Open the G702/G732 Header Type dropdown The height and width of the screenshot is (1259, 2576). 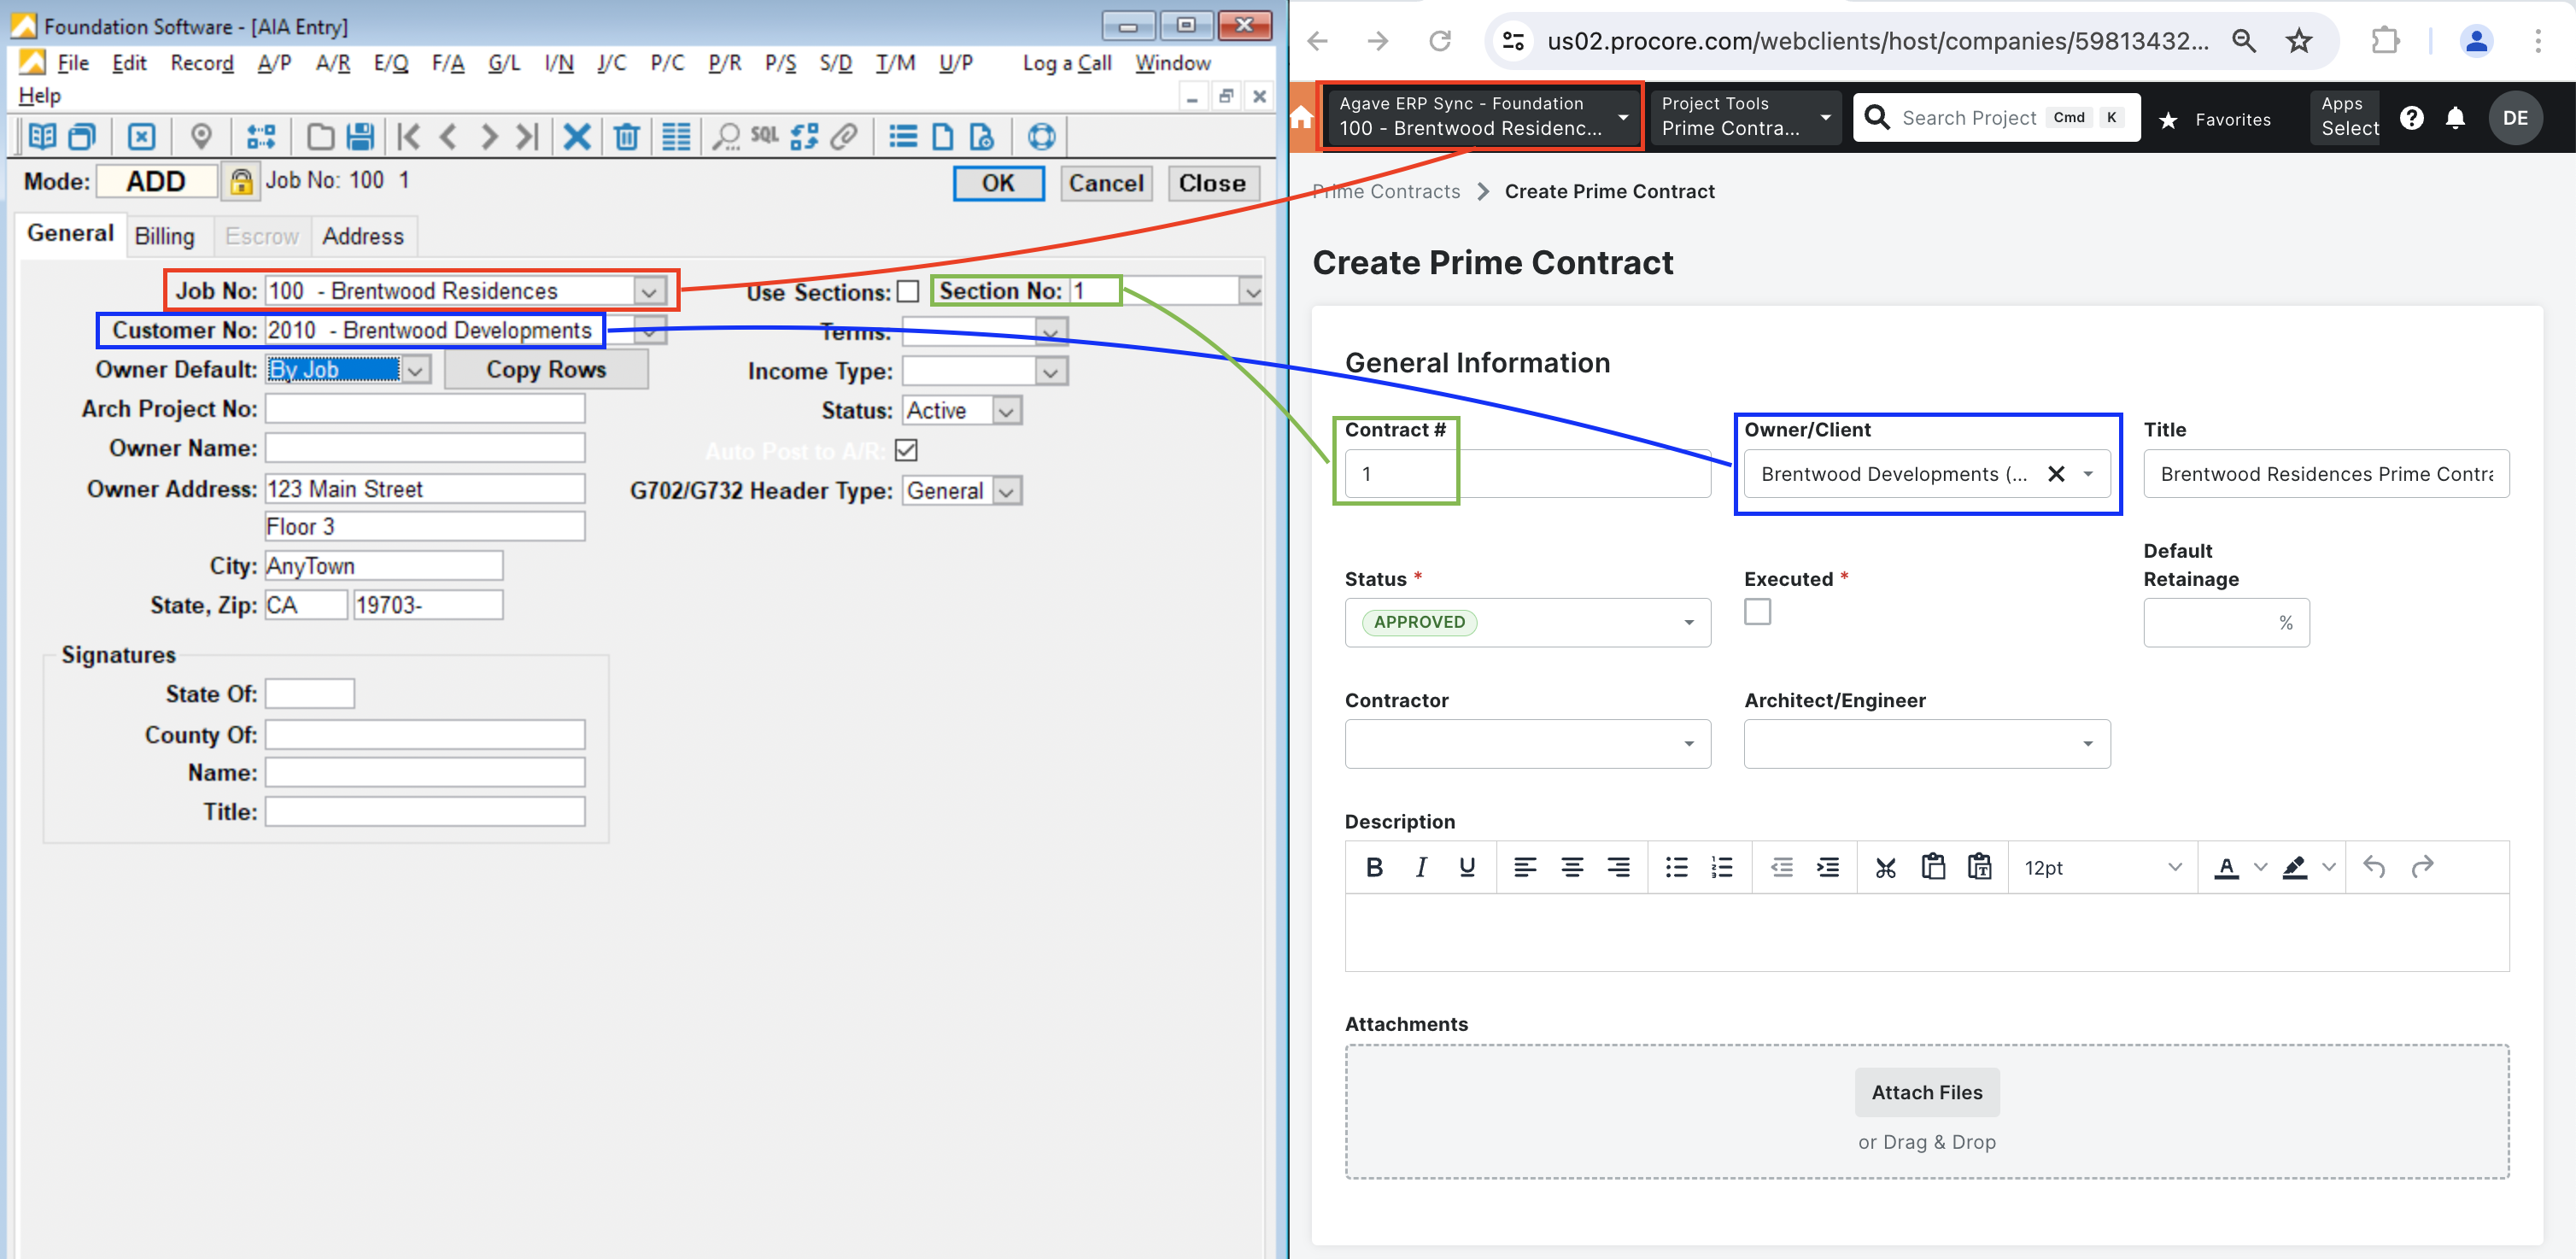[1006, 491]
